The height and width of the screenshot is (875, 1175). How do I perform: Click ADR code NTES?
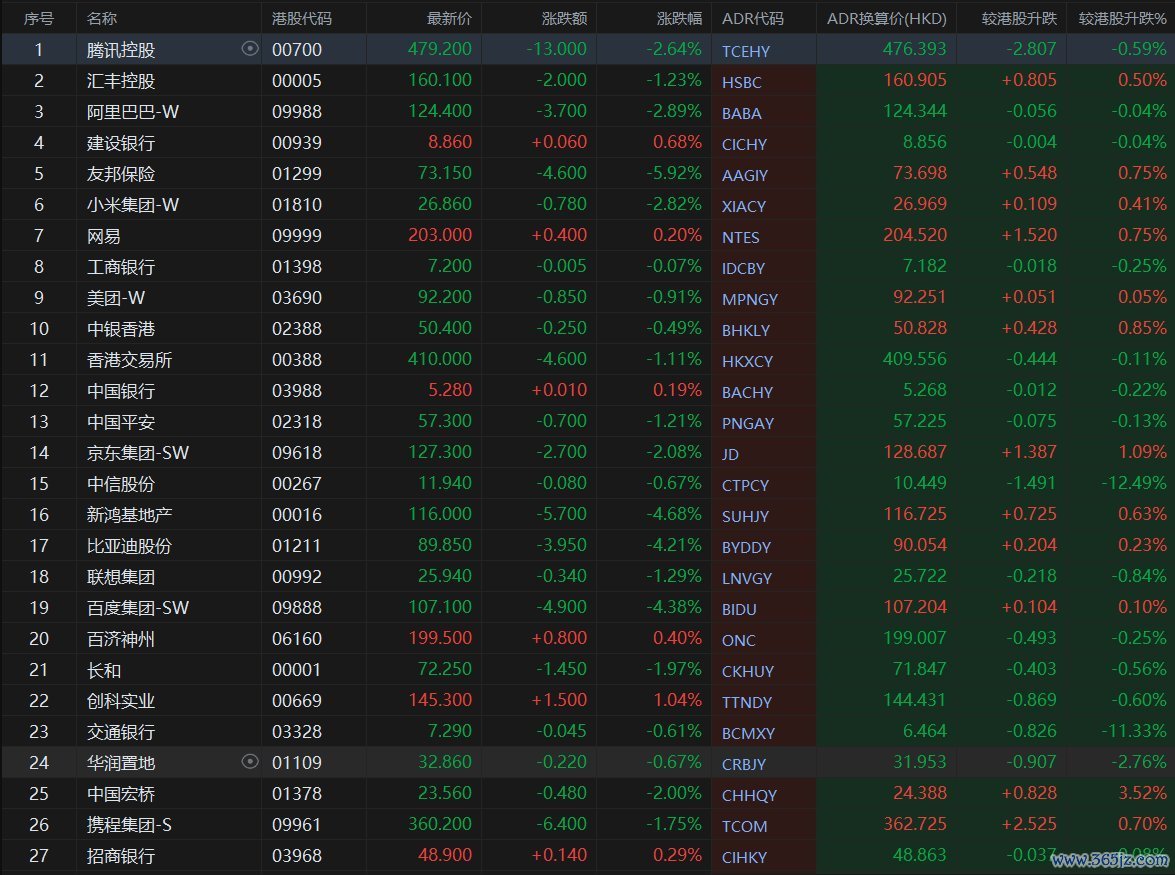click(740, 237)
